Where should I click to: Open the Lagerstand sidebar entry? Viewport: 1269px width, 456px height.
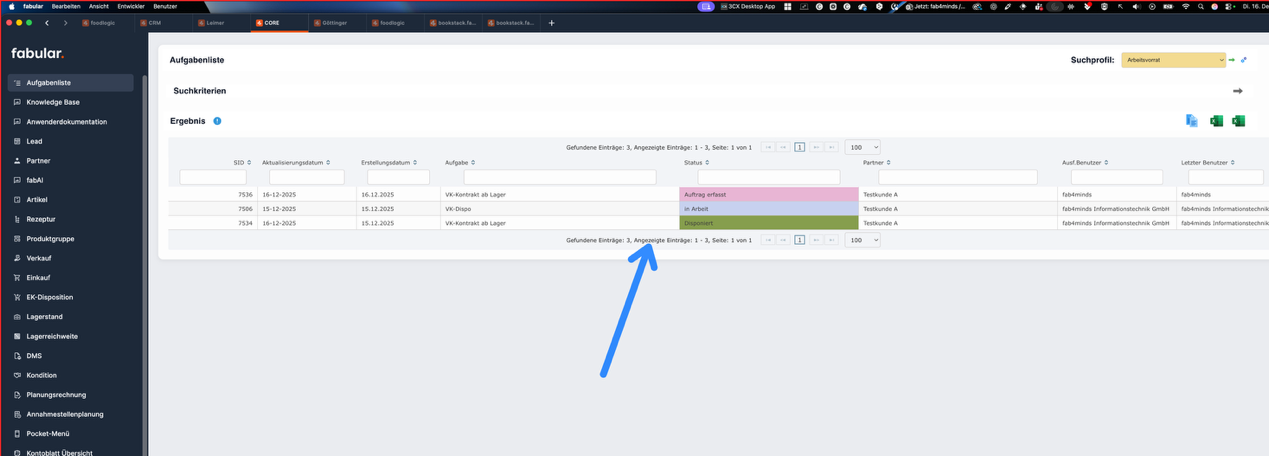coord(44,317)
